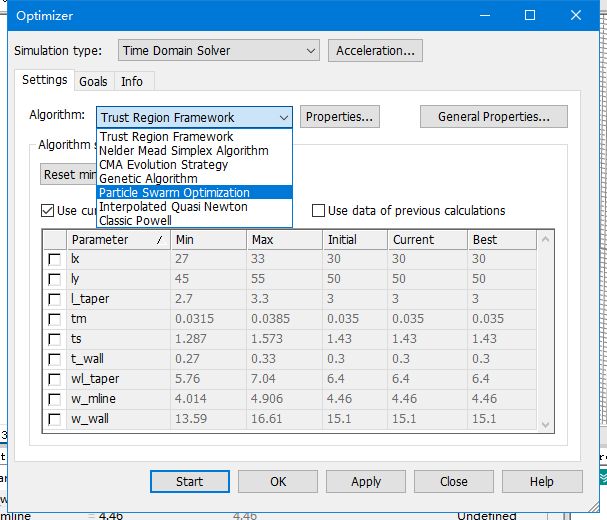Click the Max column header
Screen dimensions: 607x520
pyautogui.click(x=285, y=240)
